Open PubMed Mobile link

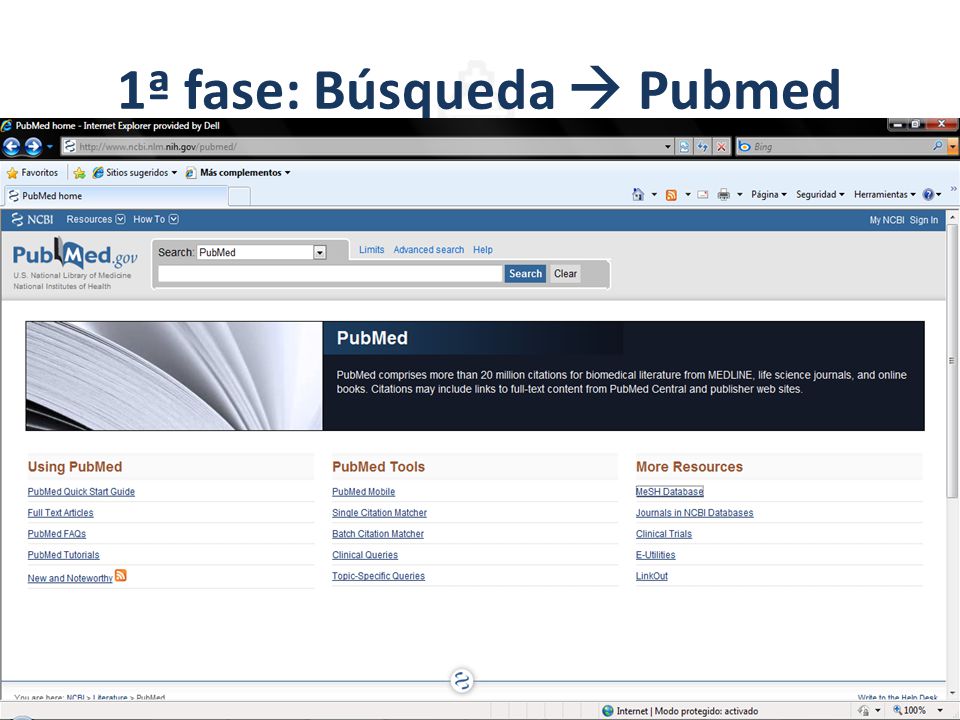click(x=364, y=492)
